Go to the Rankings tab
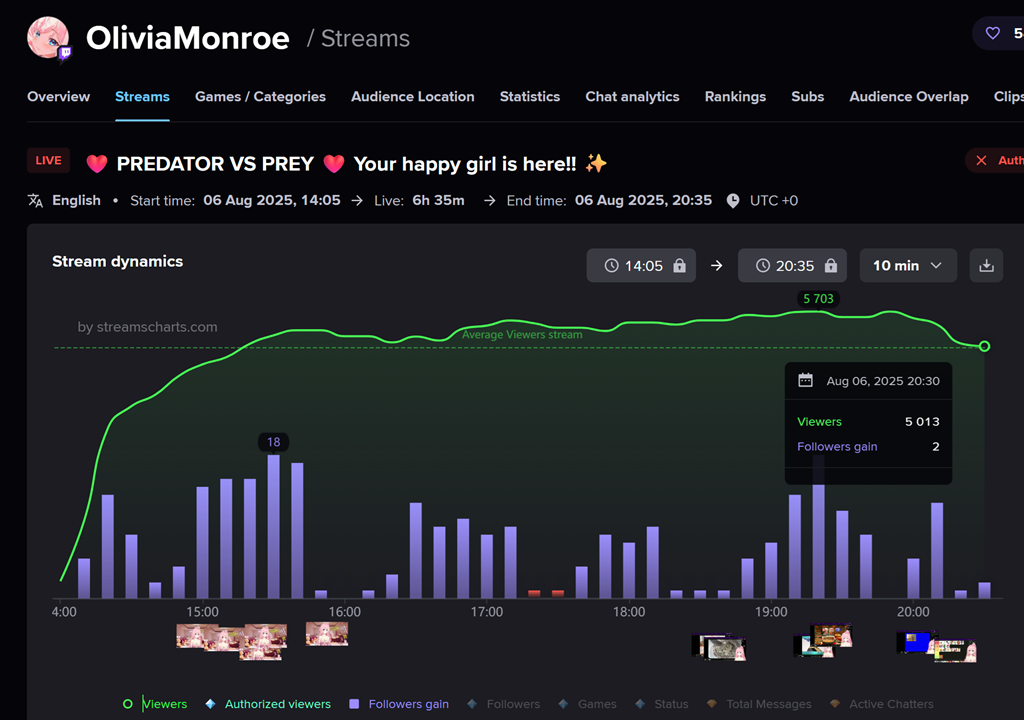The width and height of the screenshot is (1024, 720). pyautogui.click(x=735, y=97)
